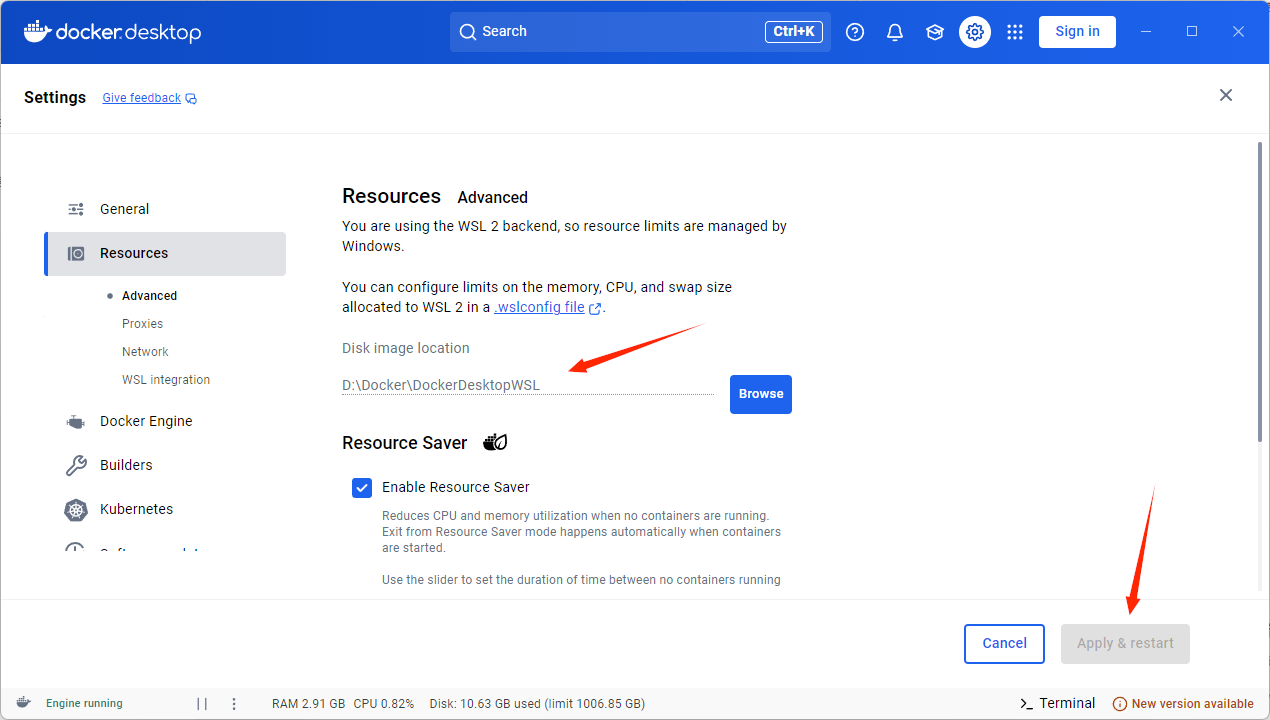The height and width of the screenshot is (720, 1270).
Task: Click the Settings title text
Action: point(55,98)
